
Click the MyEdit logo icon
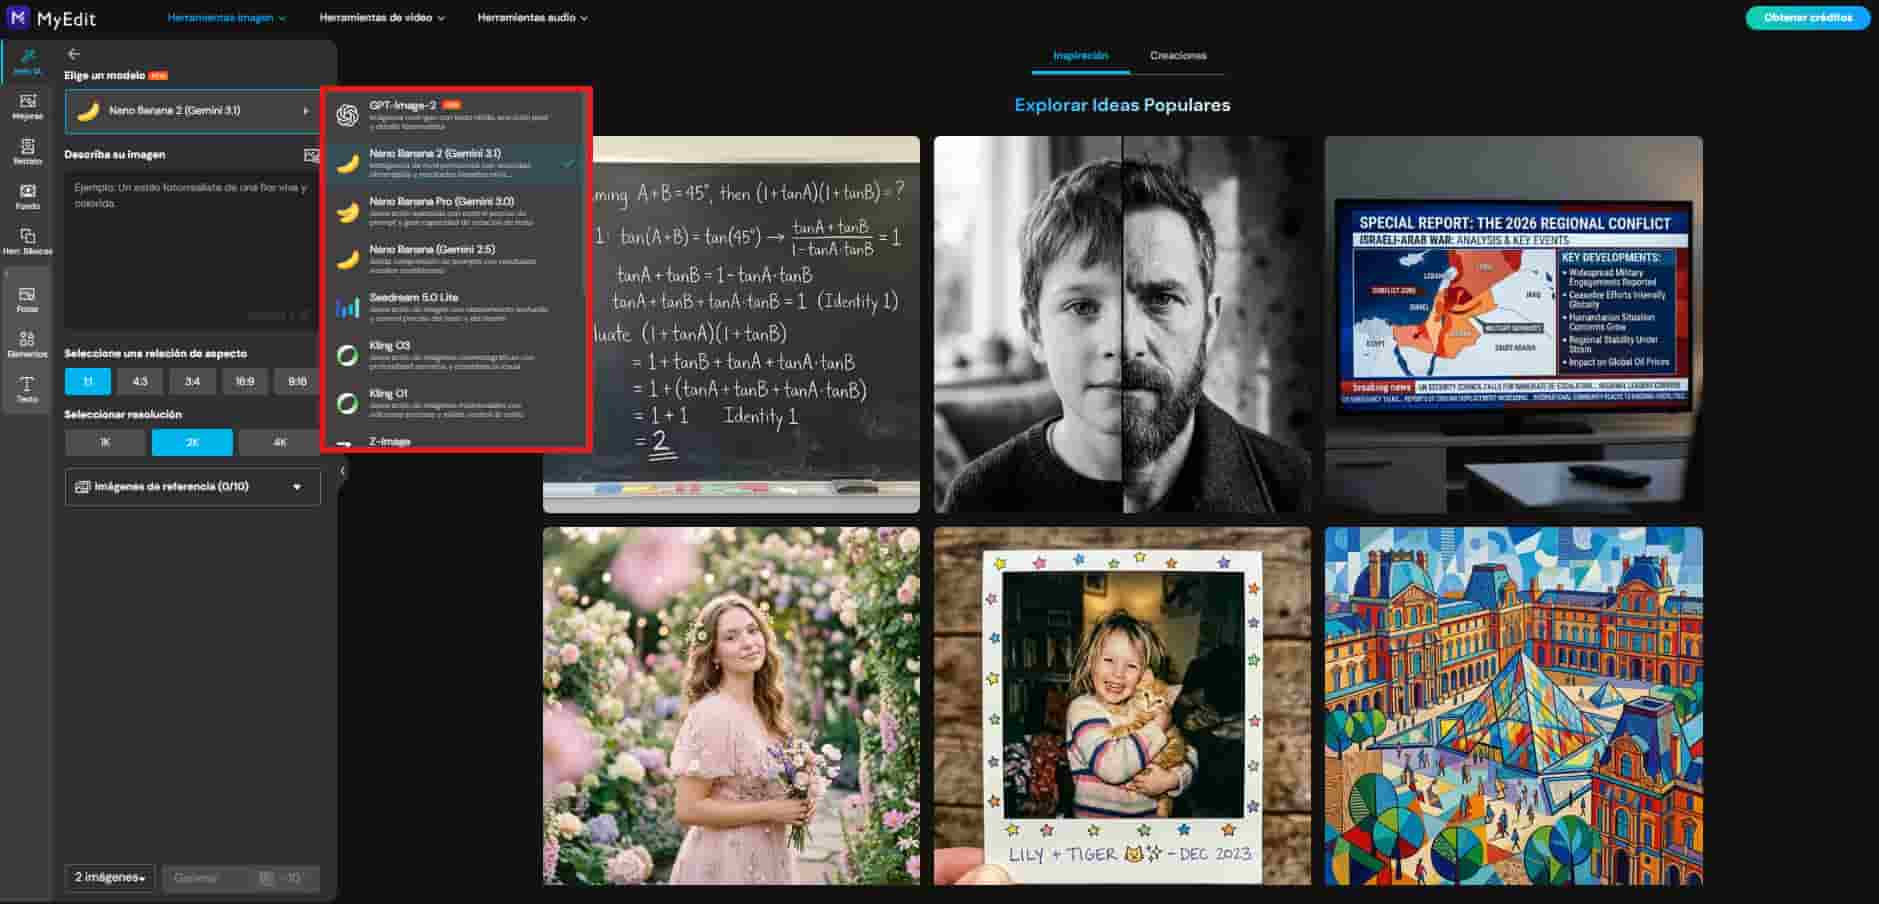tap(18, 17)
